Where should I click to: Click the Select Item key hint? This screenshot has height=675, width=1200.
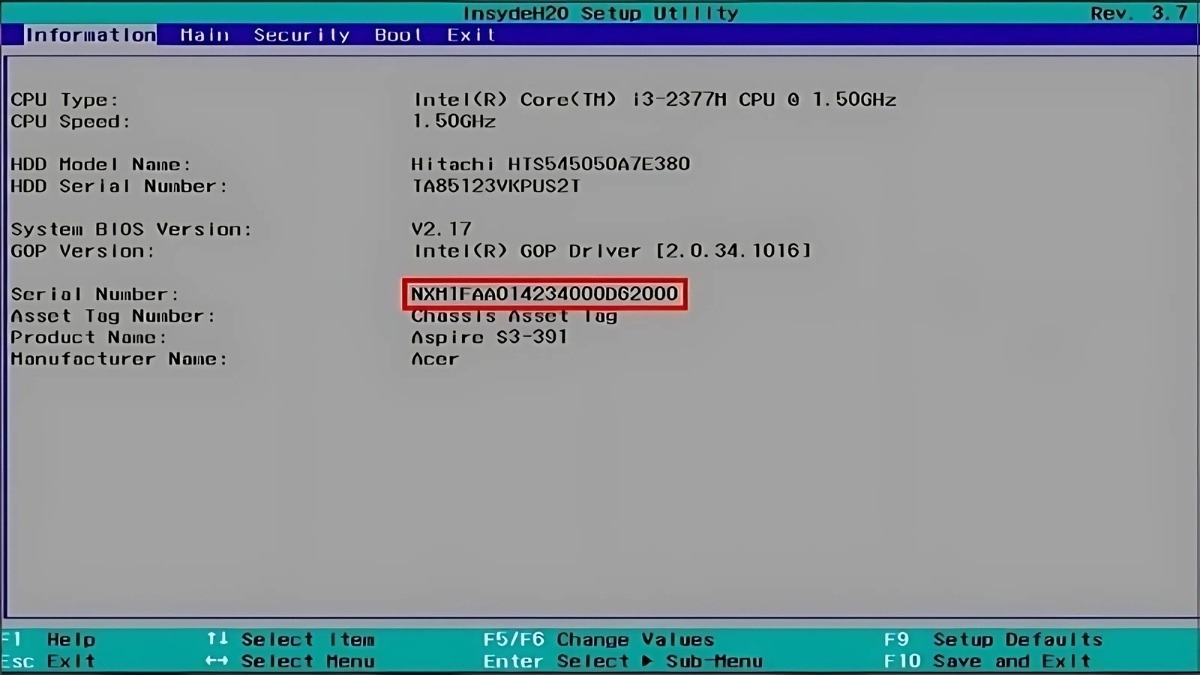(x=290, y=640)
